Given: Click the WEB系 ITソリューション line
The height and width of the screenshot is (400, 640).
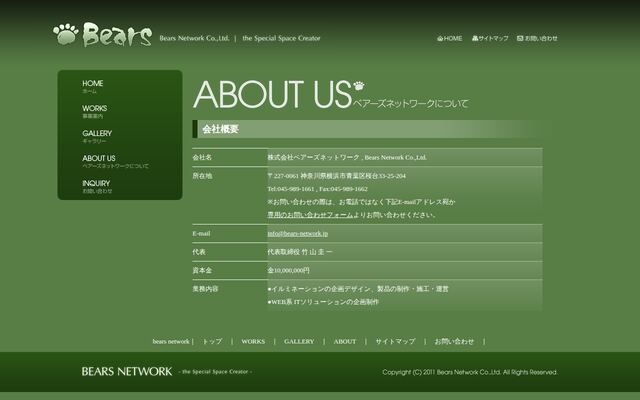Looking at the screenshot, I should click(323, 302).
